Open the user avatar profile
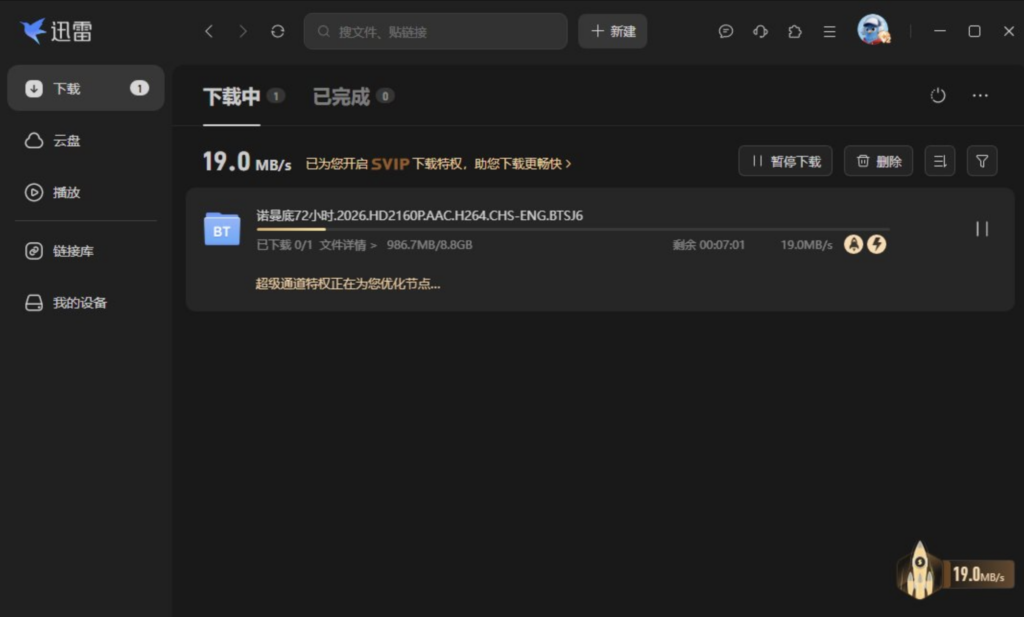The width and height of the screenshot is (1024, 617). 873,29
